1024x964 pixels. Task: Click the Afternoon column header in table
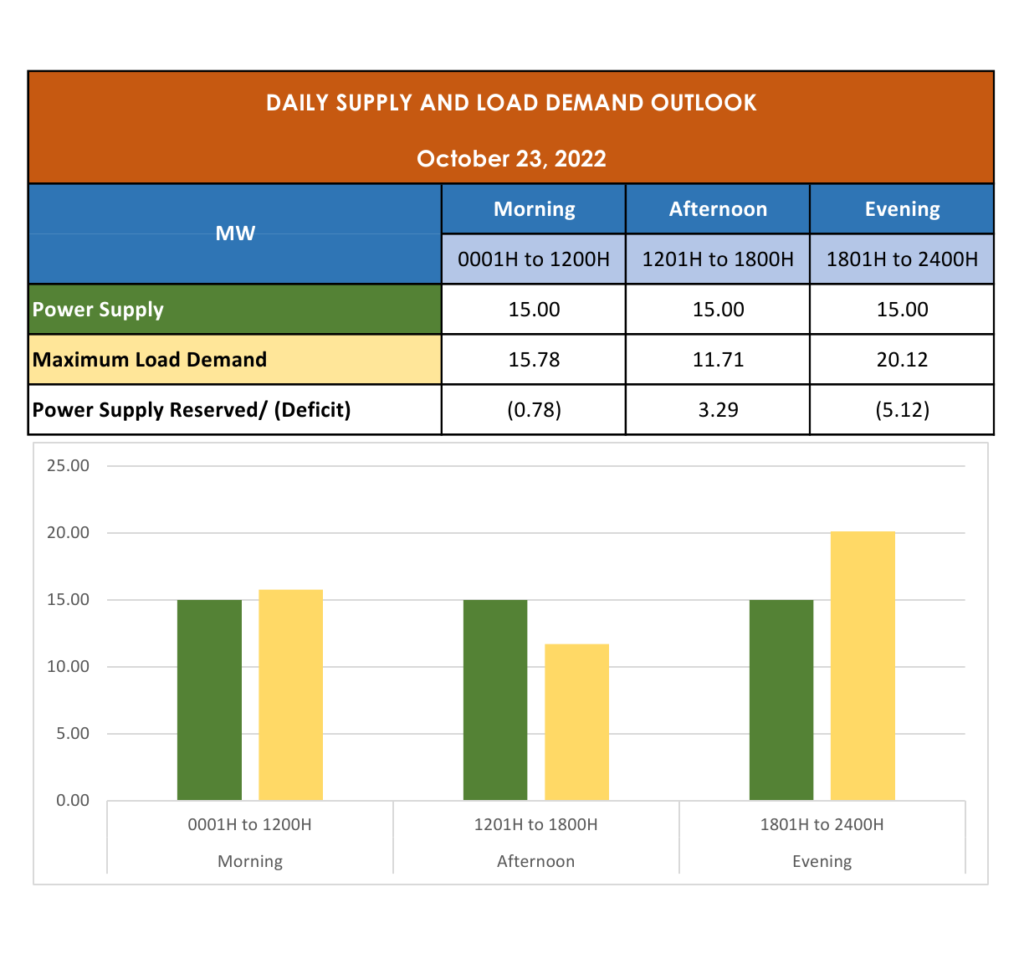[718, 209]
